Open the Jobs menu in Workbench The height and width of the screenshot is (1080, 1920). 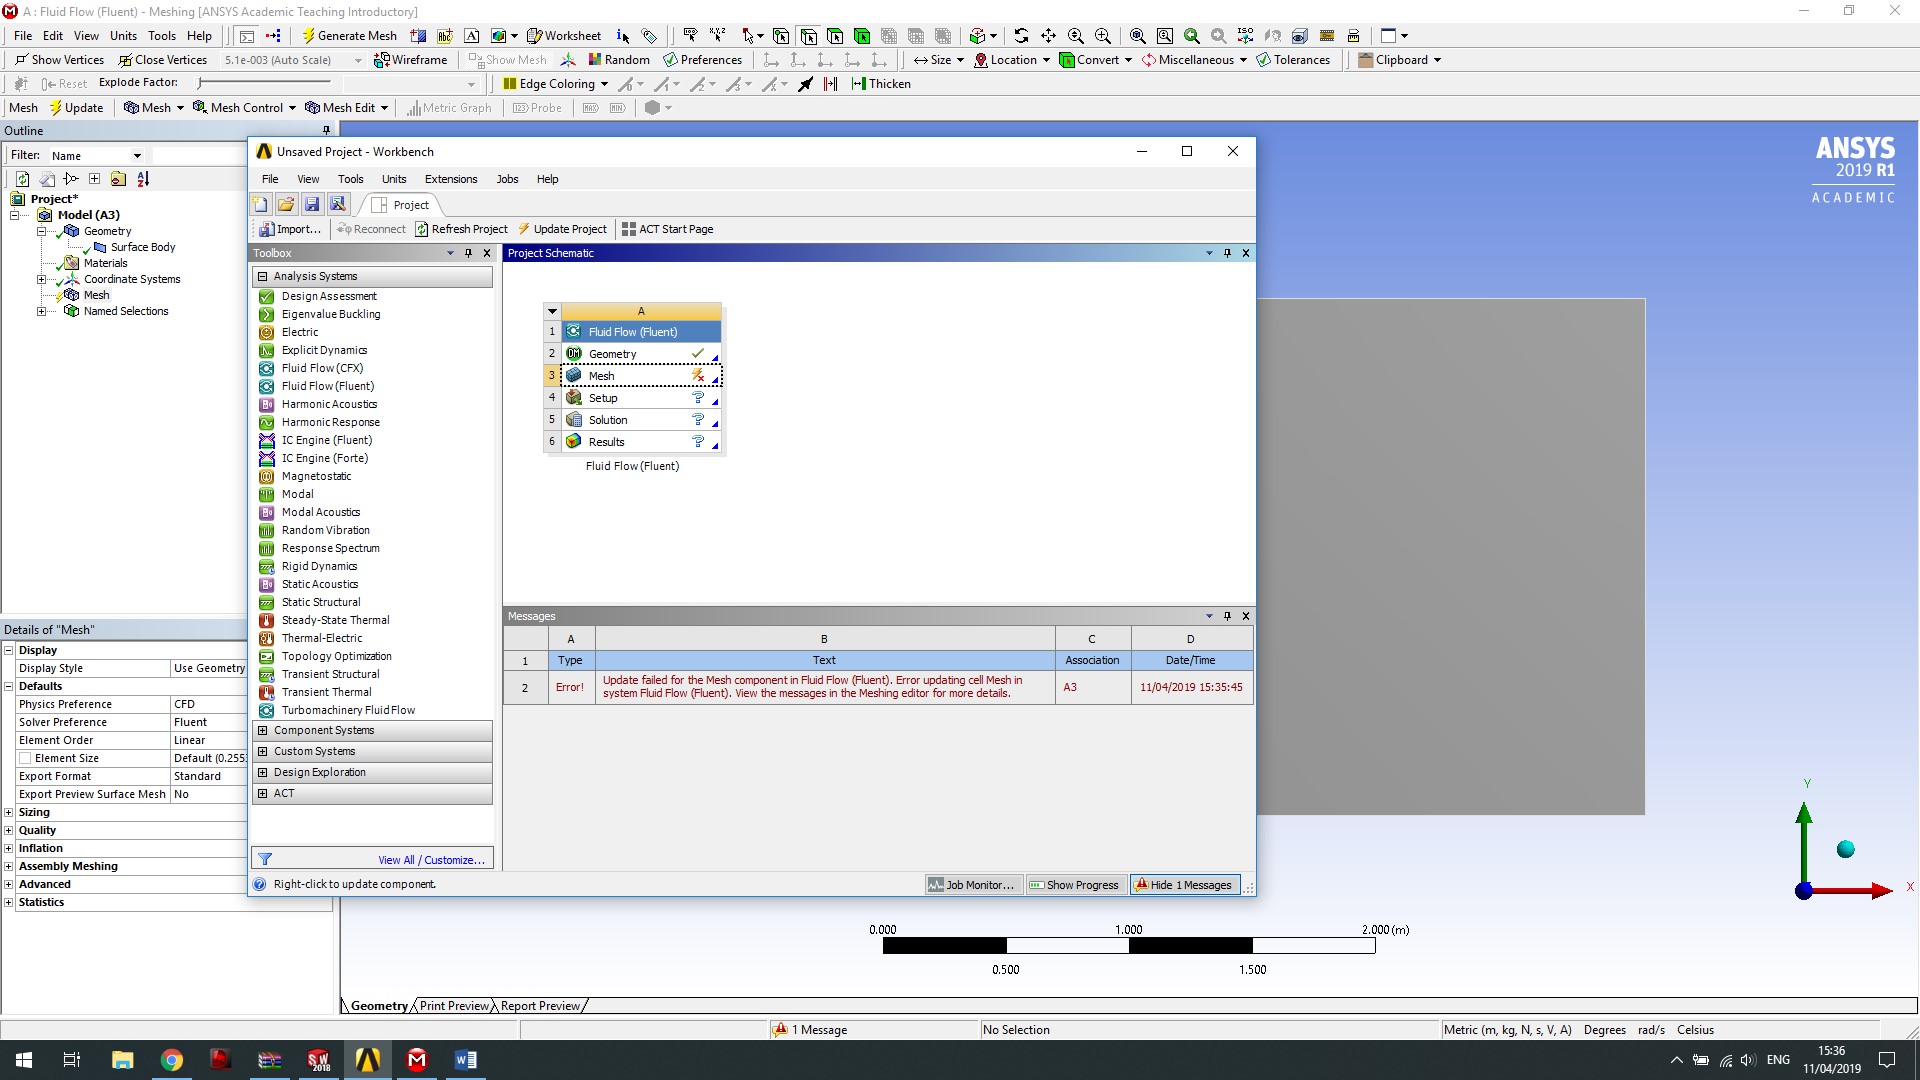tap(507, 179)
